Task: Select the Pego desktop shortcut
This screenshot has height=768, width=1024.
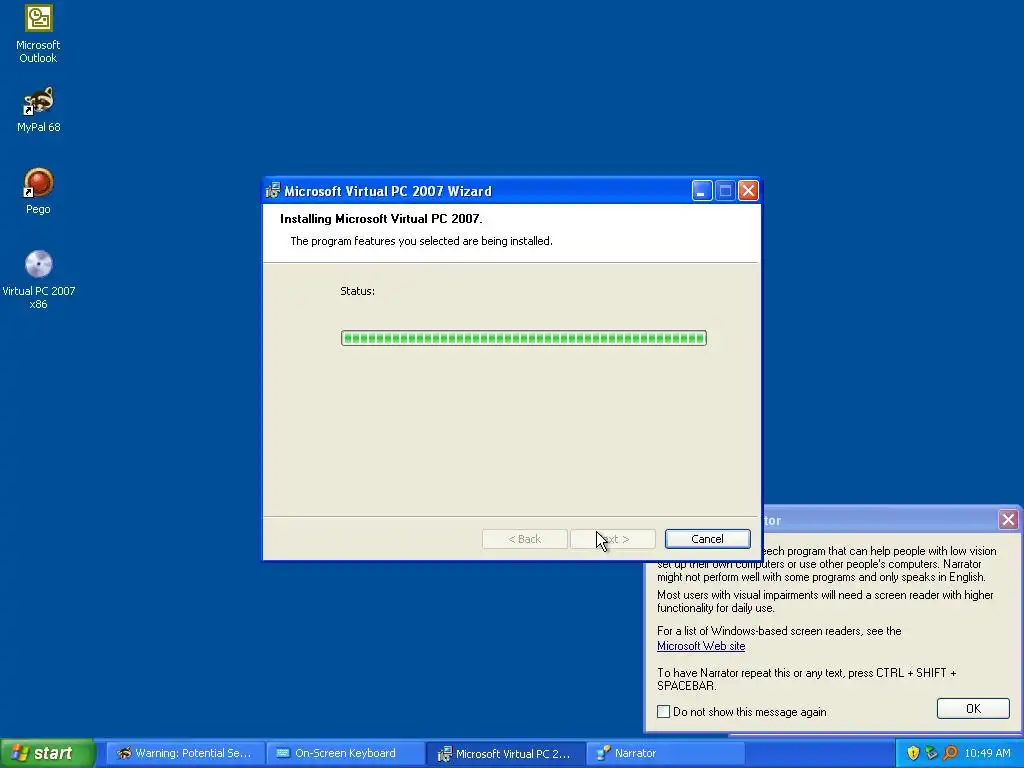Action: (x=38, y=191)
